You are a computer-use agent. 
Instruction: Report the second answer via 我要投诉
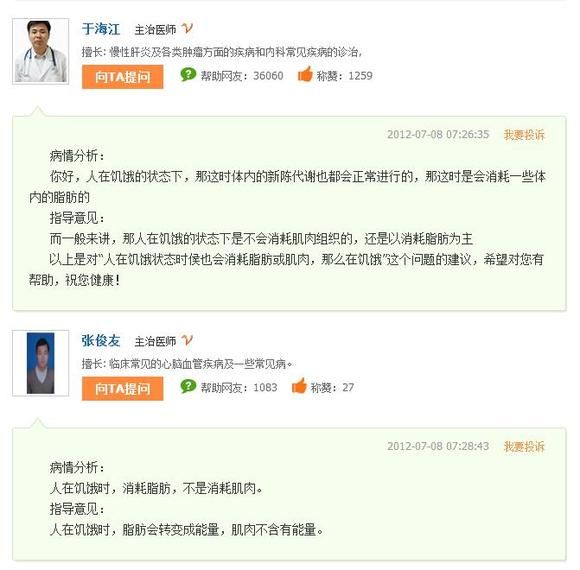tap(524, 446)
